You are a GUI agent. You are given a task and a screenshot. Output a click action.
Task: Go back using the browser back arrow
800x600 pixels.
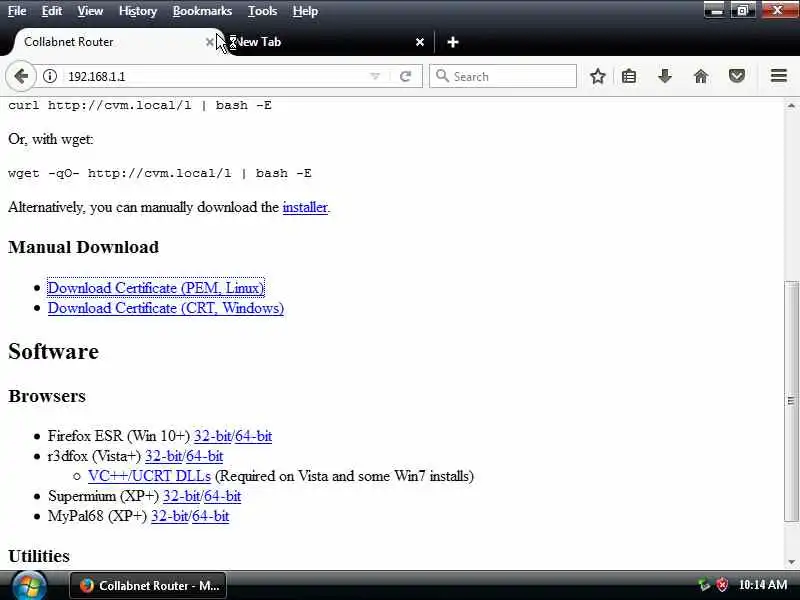coord(21,77)
